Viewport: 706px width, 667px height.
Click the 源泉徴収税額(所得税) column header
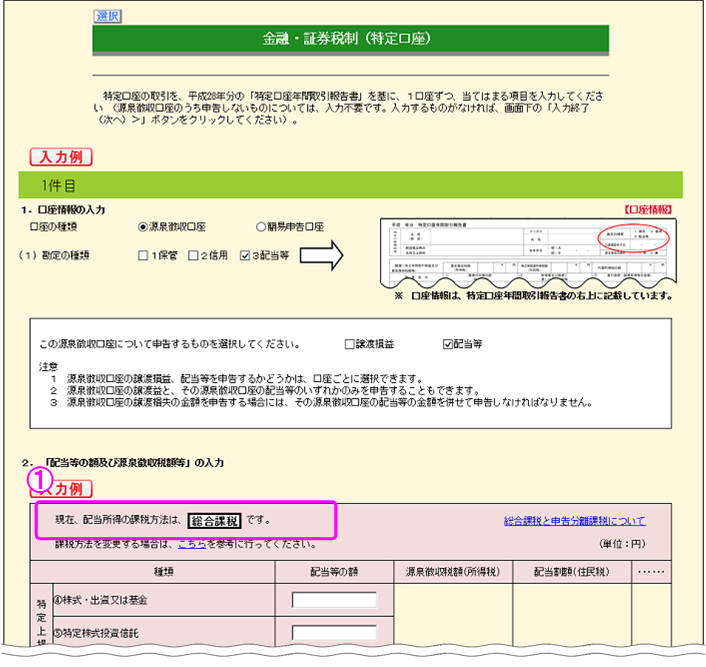453,572
